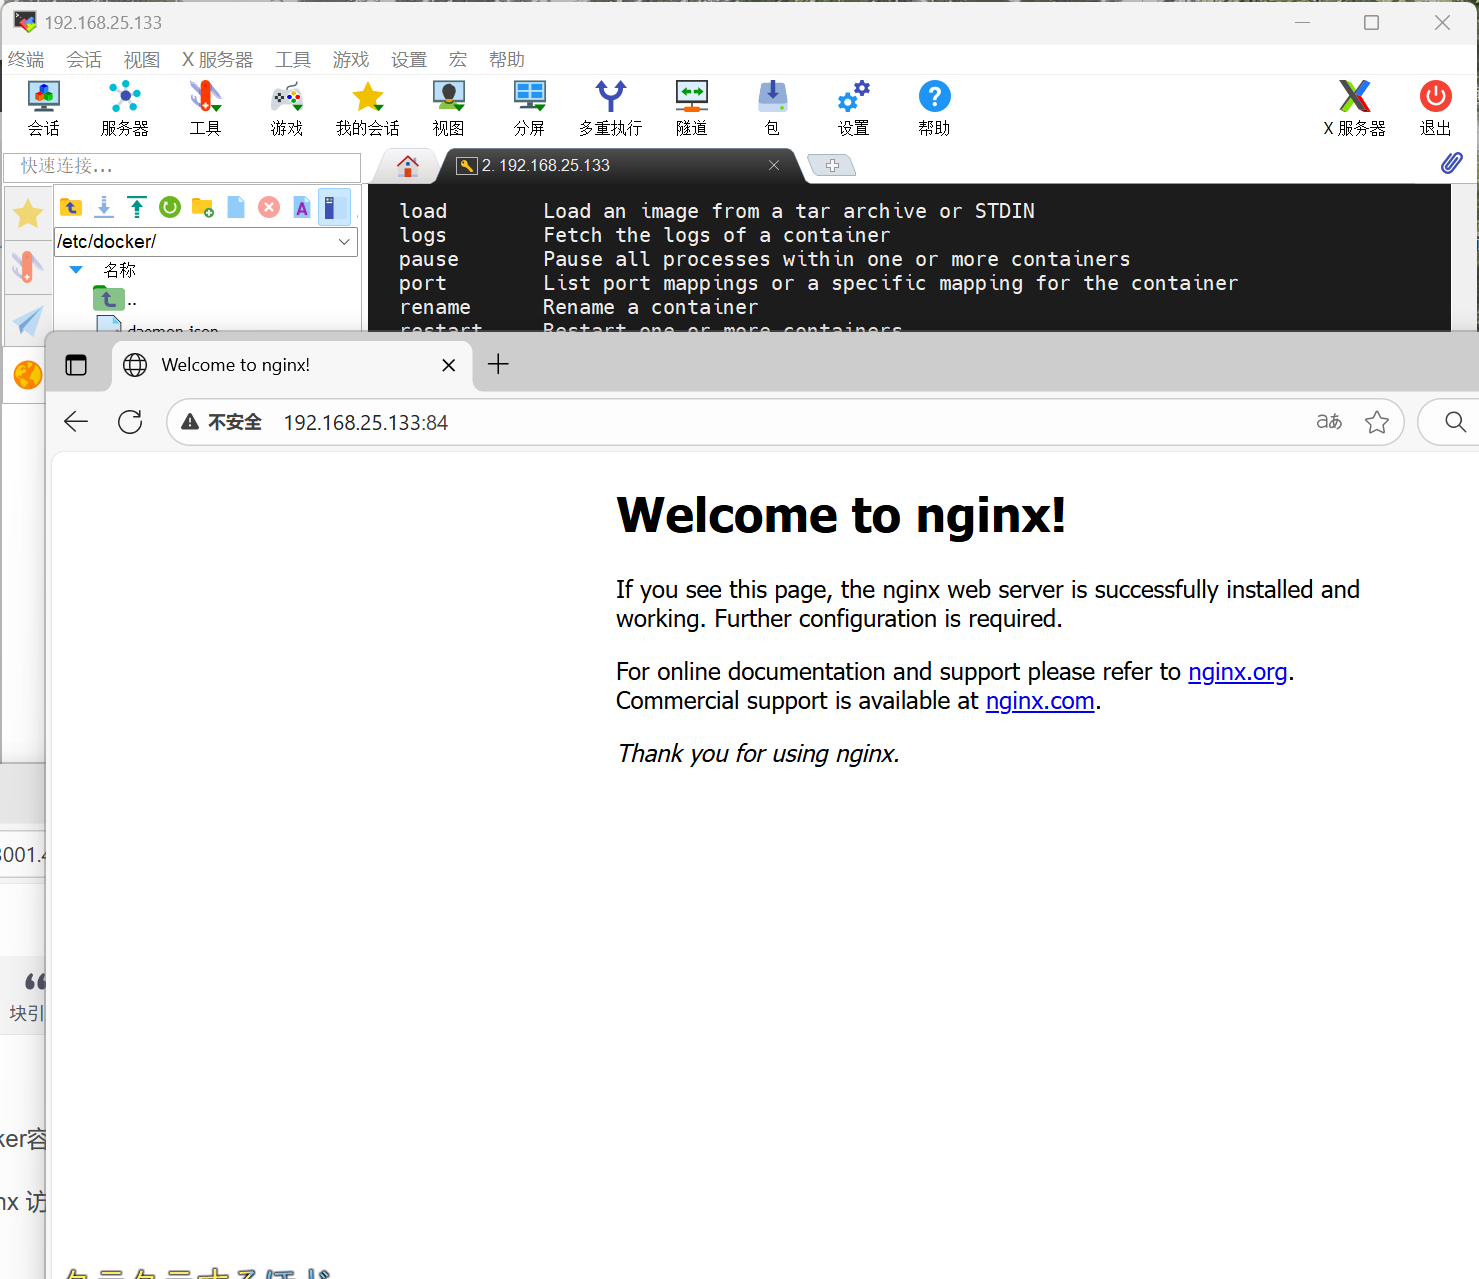Open the 会话 (Session) toolbar icon
This screenshot has height=1279, width=1479.
point(43,108)
